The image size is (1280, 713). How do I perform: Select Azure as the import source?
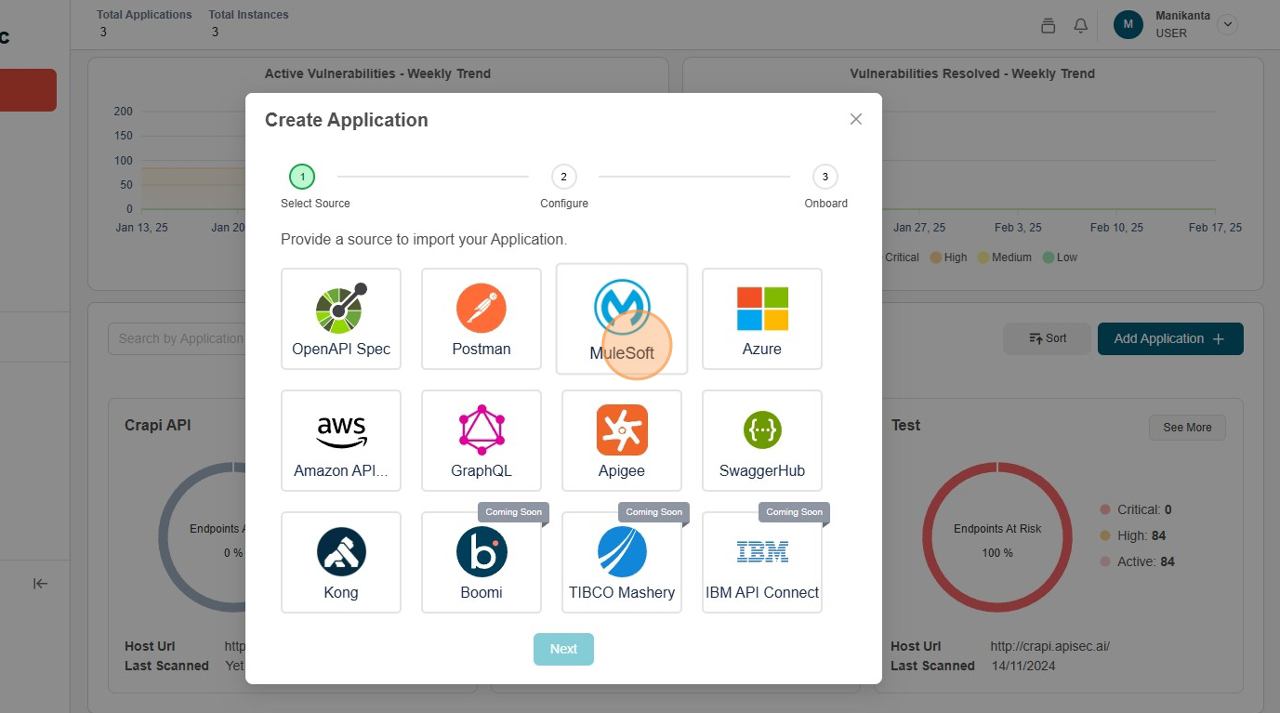coord(762,318)
